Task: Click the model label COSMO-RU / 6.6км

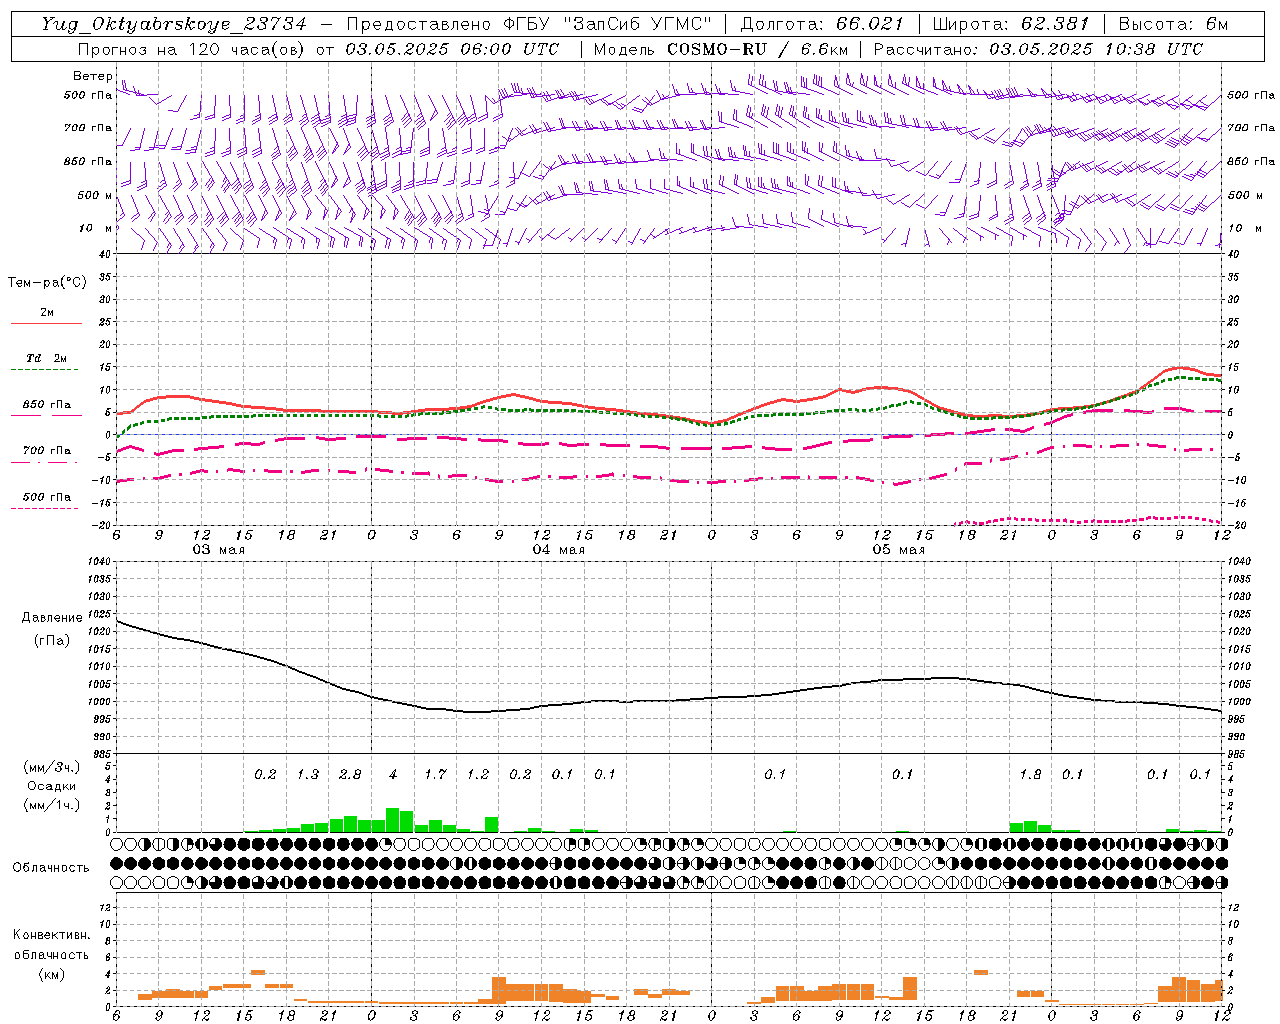Action: click(x=758, y=49)
